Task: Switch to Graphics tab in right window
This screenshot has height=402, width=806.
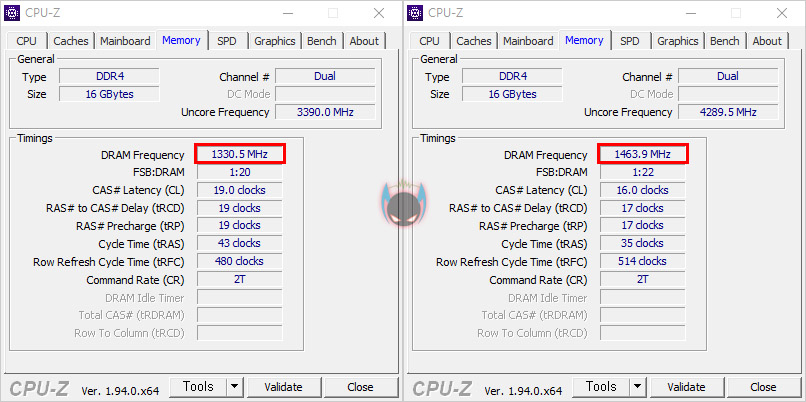Action: 678,41
